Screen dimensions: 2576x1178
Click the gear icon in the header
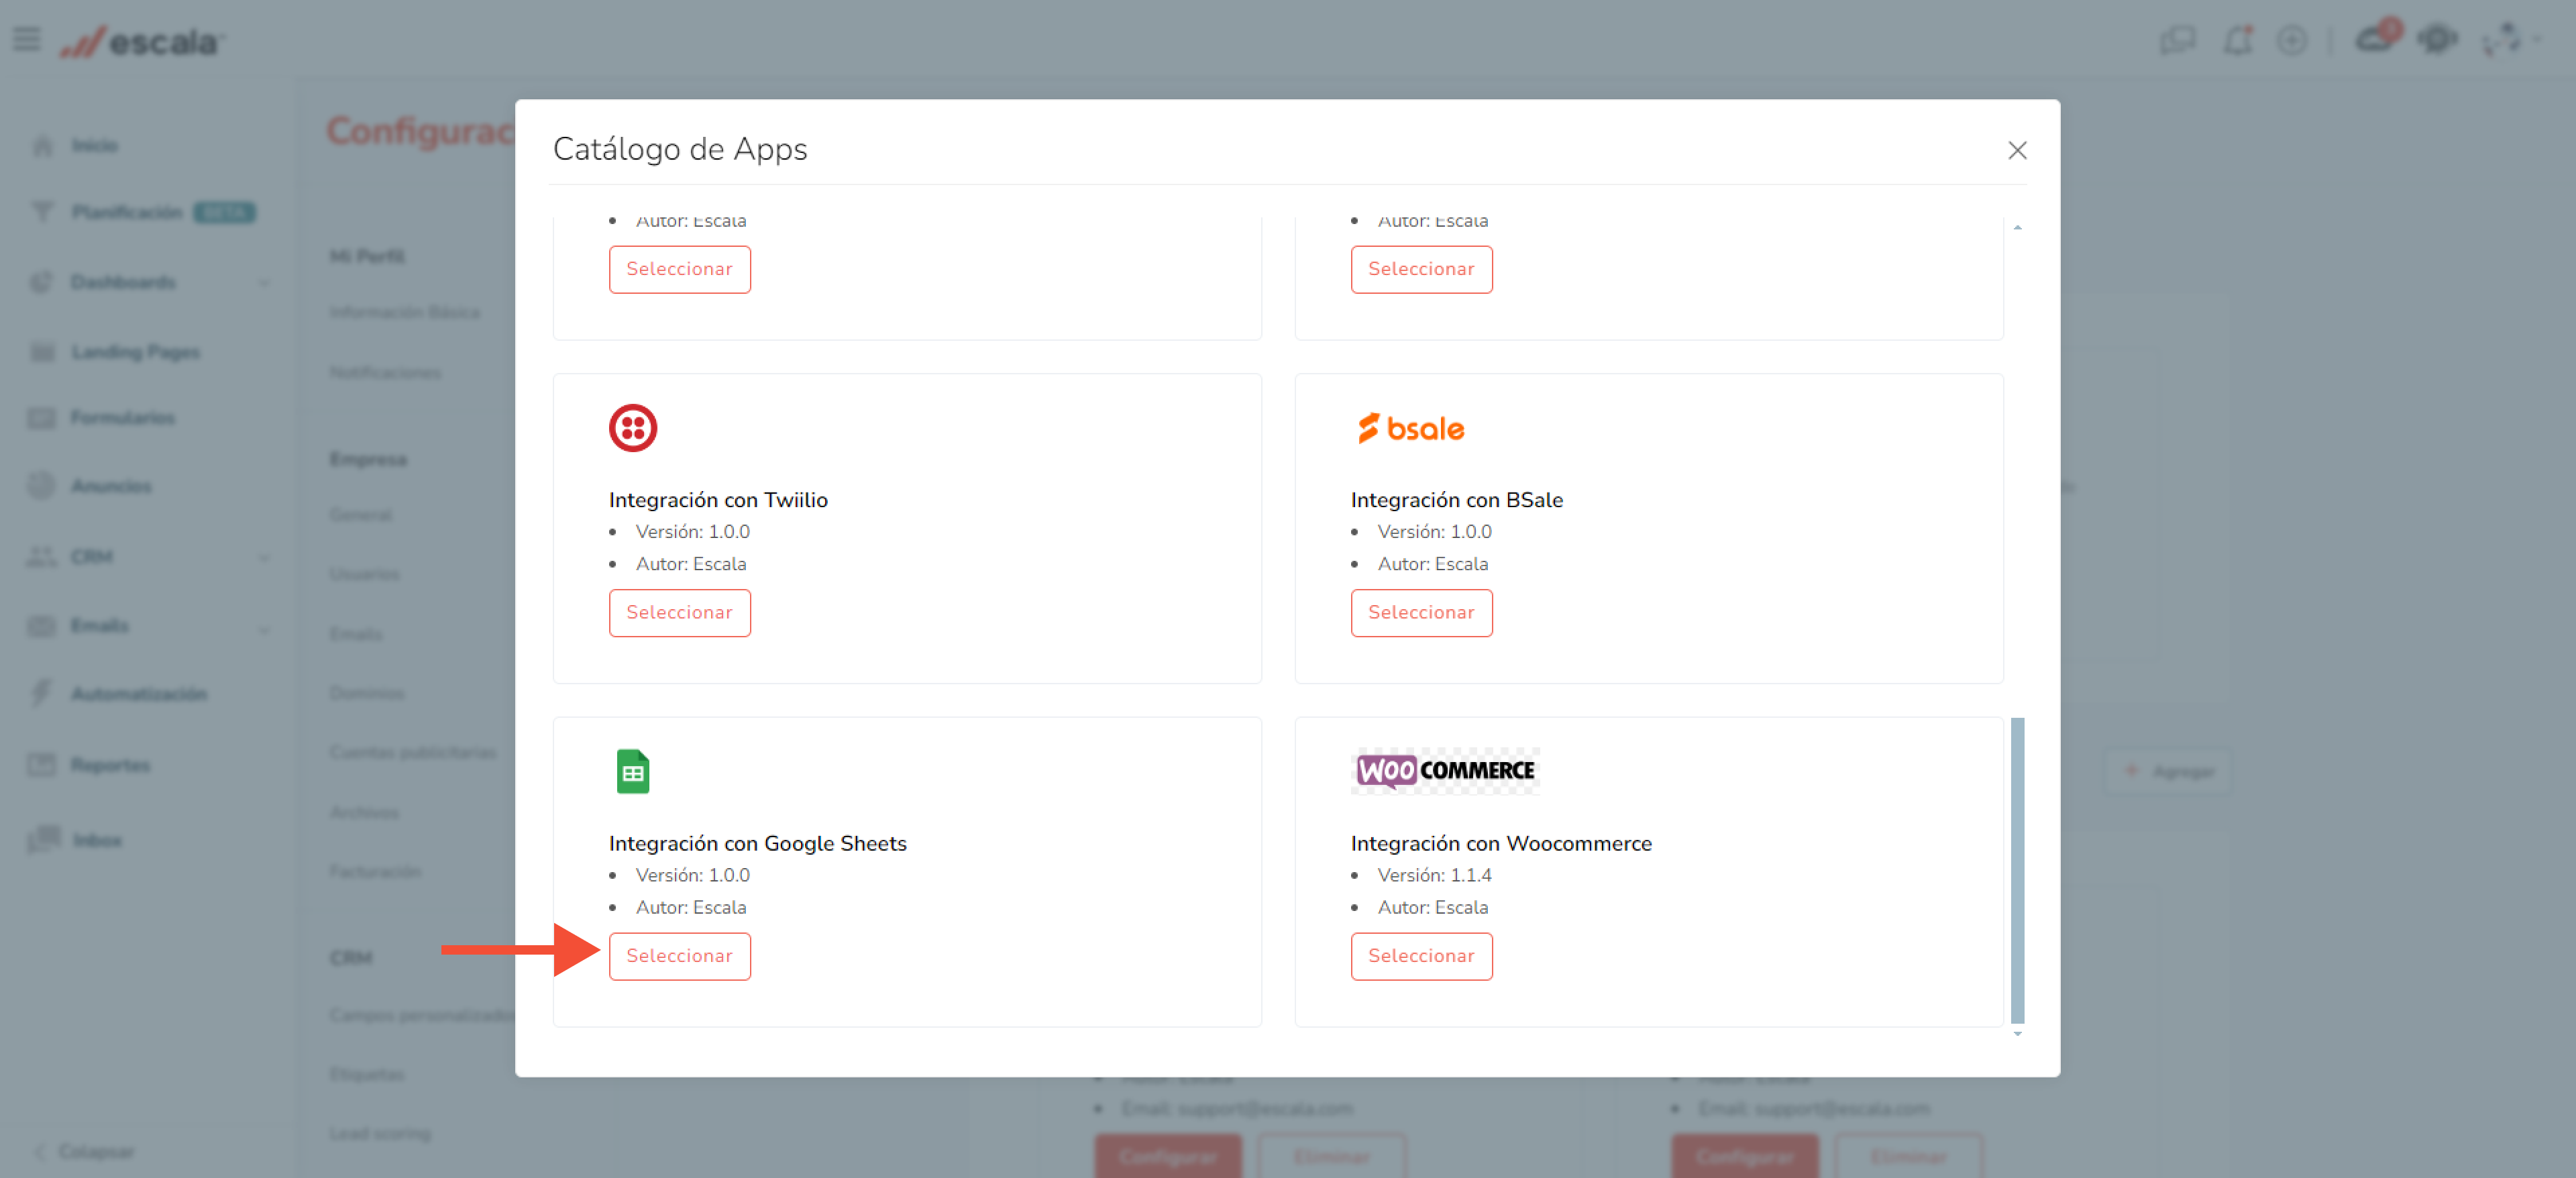(2437, 40)
